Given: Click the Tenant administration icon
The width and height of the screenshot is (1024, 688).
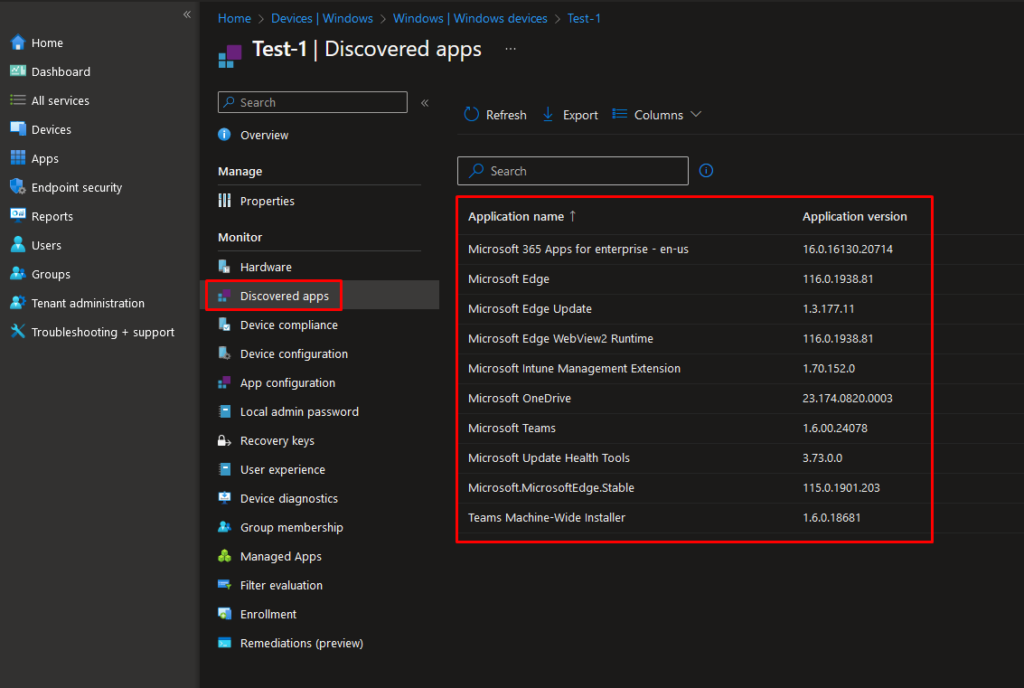Looking at the screenshot, I should point(18,303).
